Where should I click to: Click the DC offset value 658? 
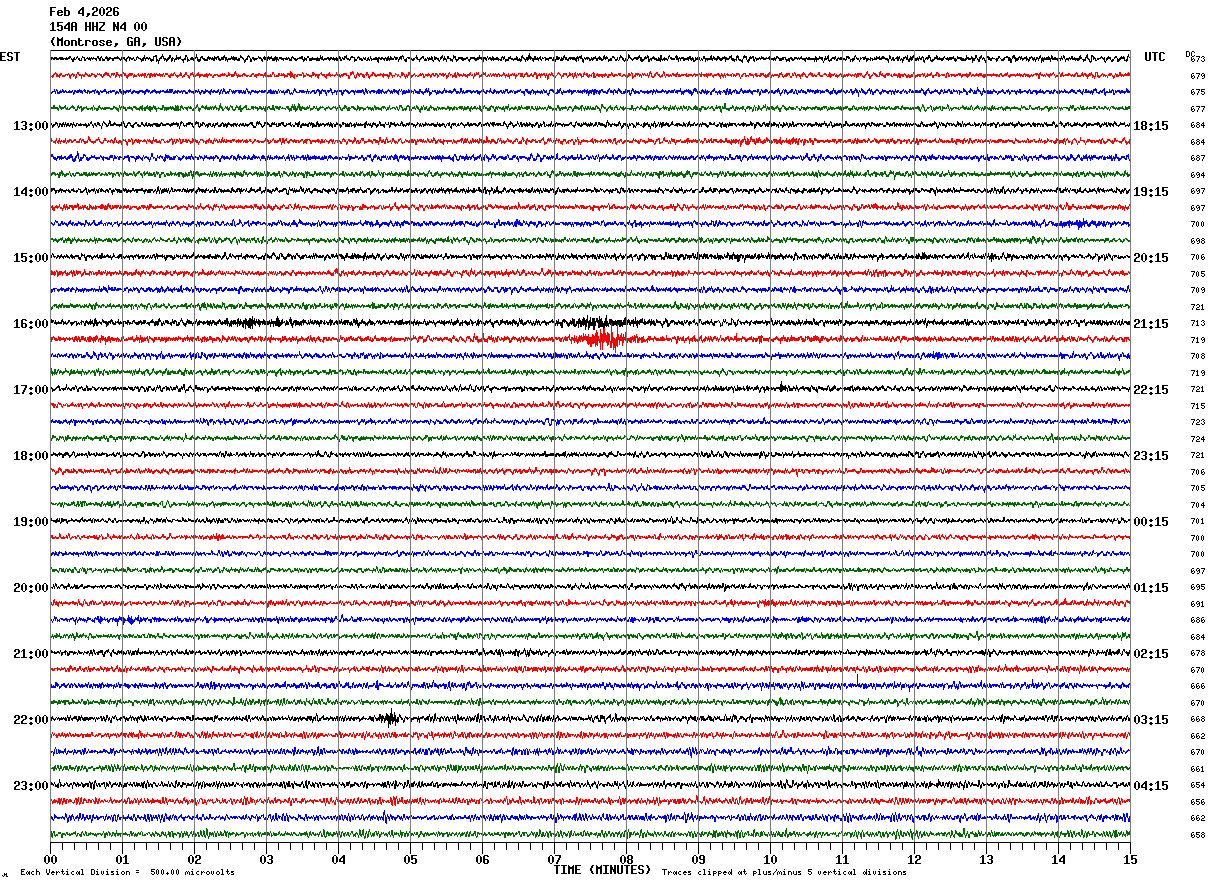click(1198, 835)
